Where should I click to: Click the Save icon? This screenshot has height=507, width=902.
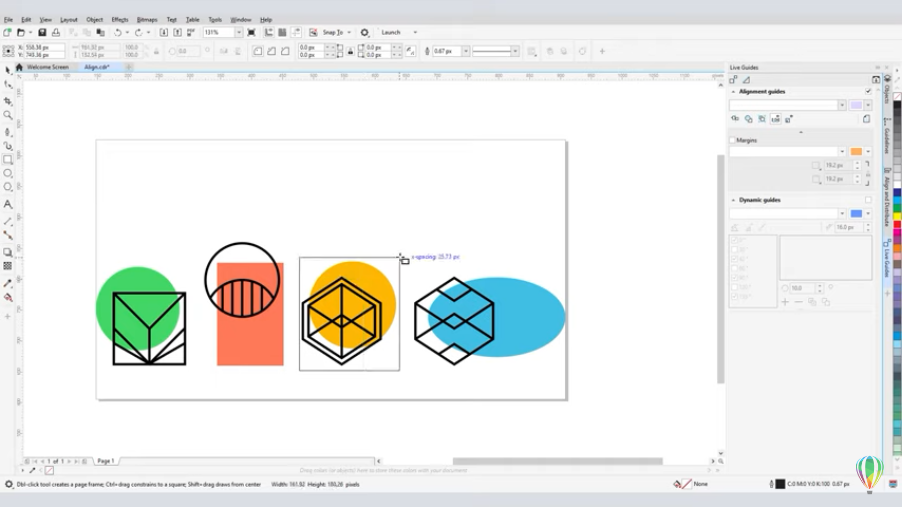coord(42,32)
